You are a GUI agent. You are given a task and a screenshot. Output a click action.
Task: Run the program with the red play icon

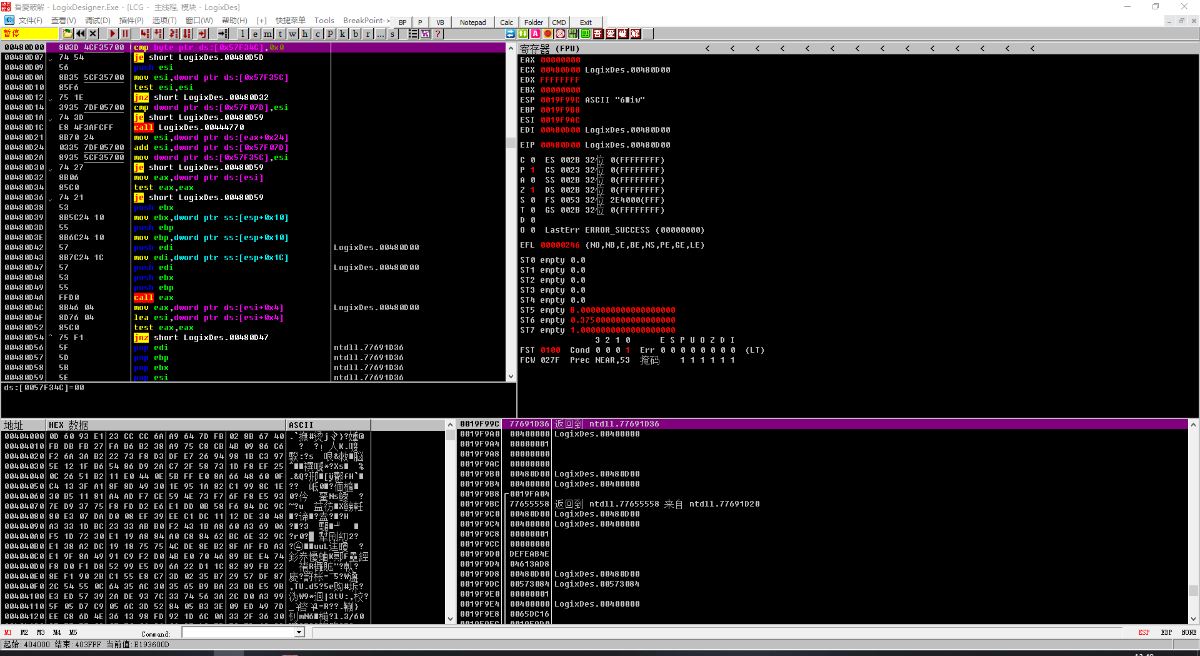click(113, 33)
